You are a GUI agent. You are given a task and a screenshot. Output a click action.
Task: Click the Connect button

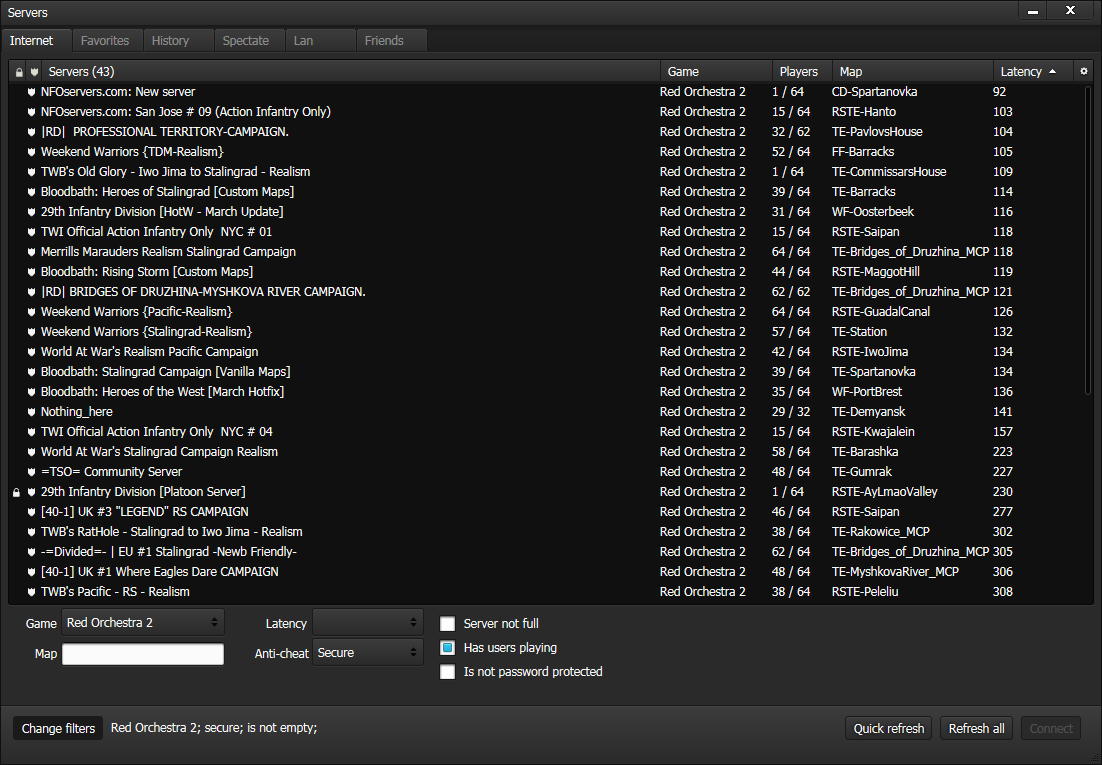coord(1051,728)
